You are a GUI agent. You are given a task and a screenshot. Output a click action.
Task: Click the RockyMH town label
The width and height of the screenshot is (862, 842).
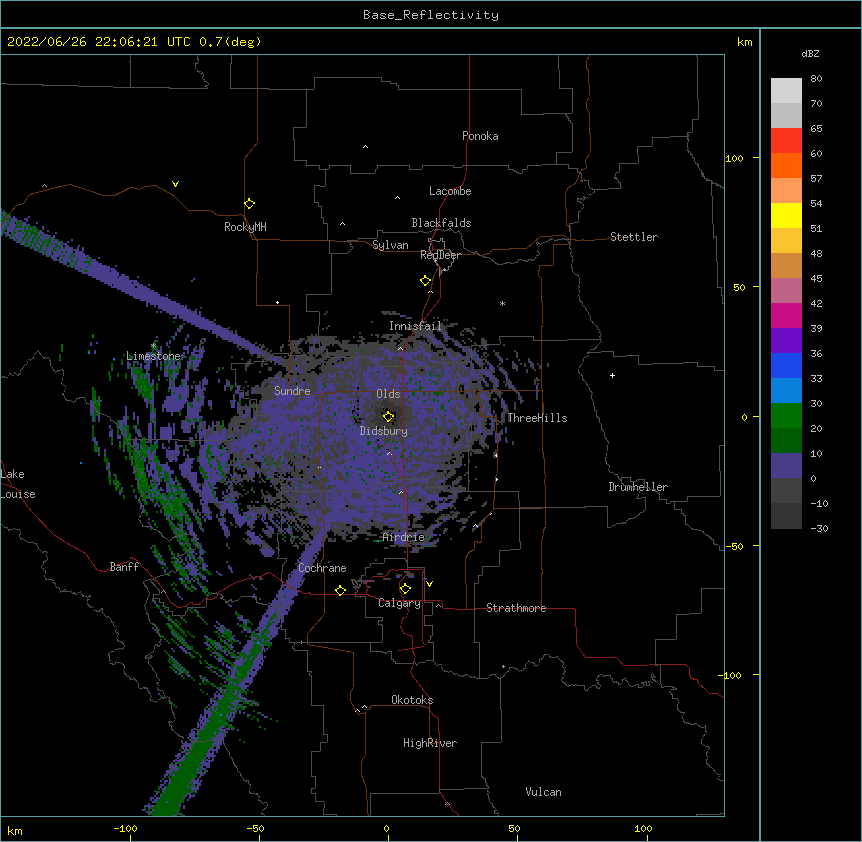(x=245, y=227)
